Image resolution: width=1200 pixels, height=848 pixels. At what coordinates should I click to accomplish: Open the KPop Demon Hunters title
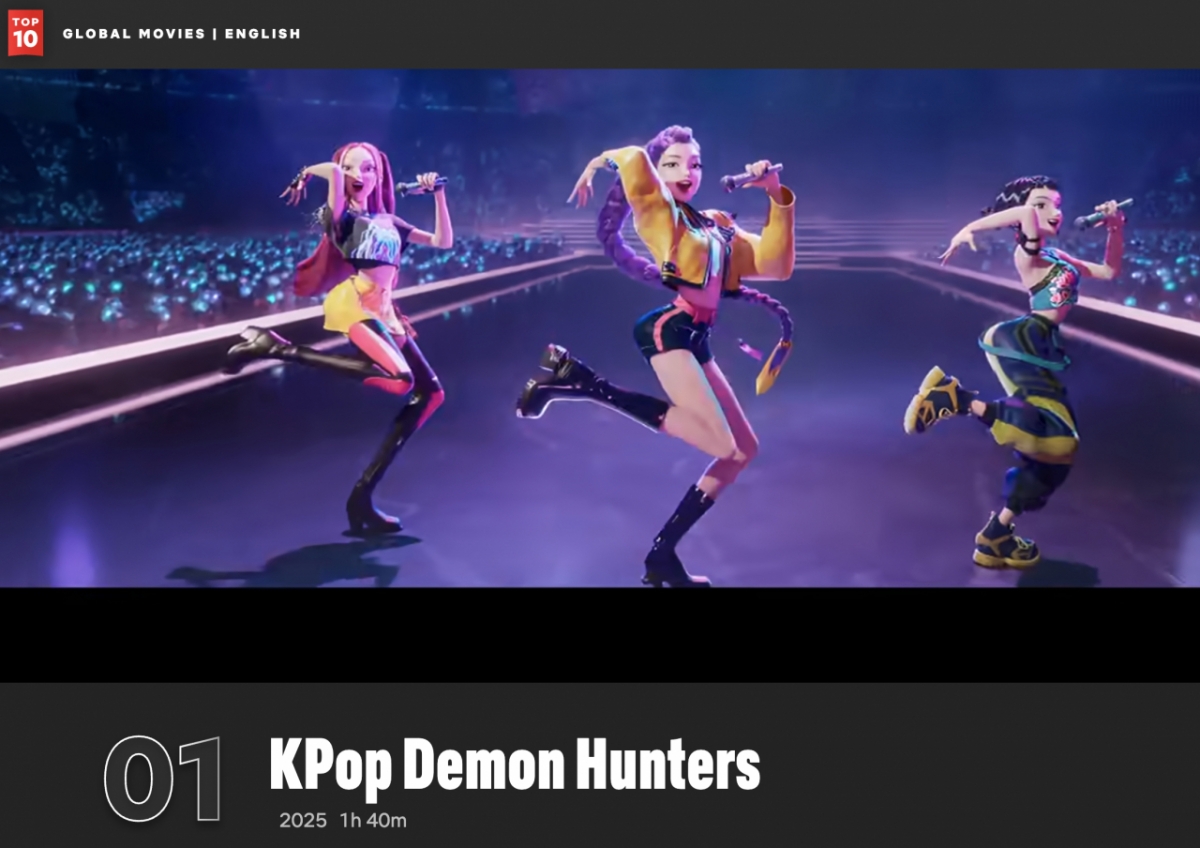pos(514,768)
